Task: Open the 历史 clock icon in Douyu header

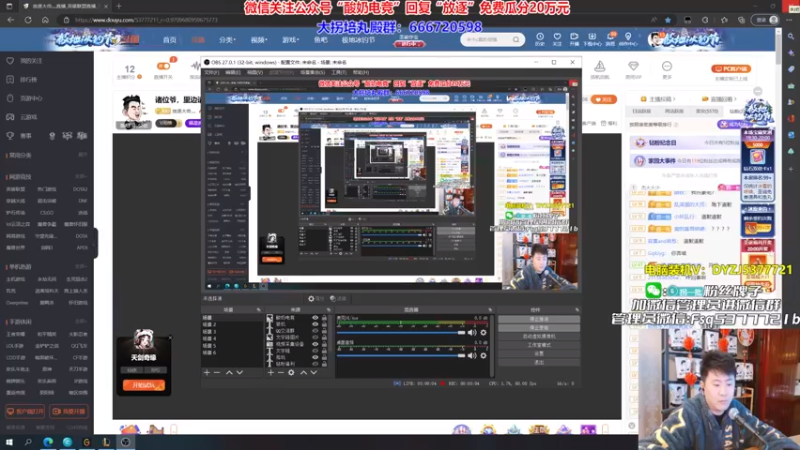Action: click(x=540, y=39)
